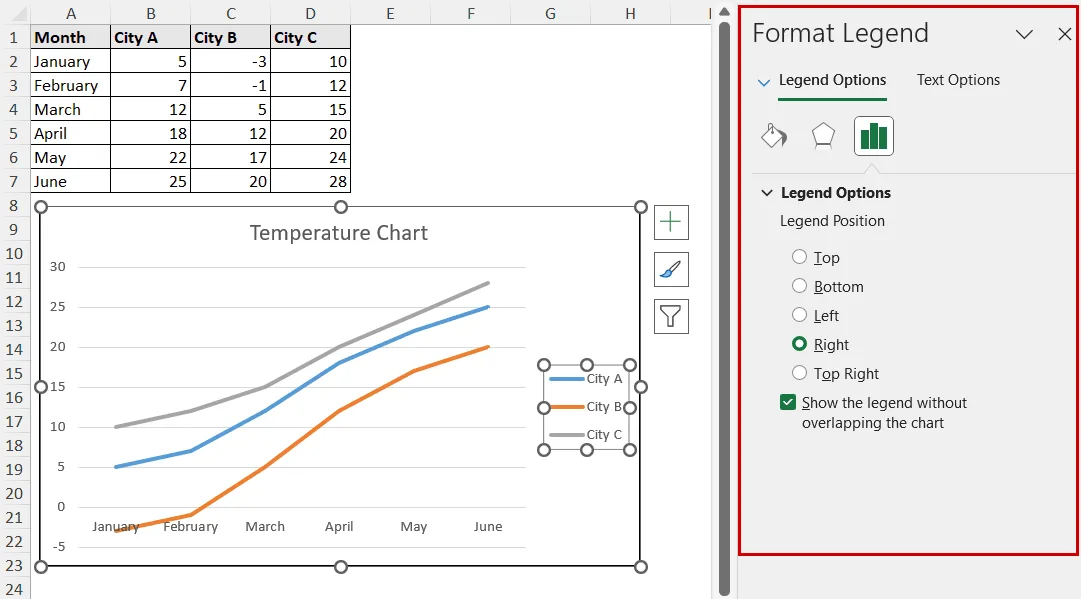The image size is (1081, 599).
Task: Open the Chart Elements plus button
Action: coord(671,222)
